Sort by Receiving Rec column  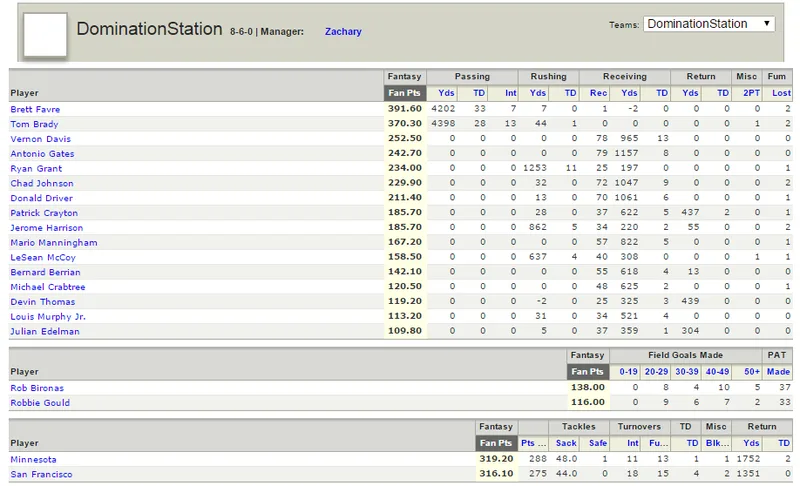click(x=598, y=93)
